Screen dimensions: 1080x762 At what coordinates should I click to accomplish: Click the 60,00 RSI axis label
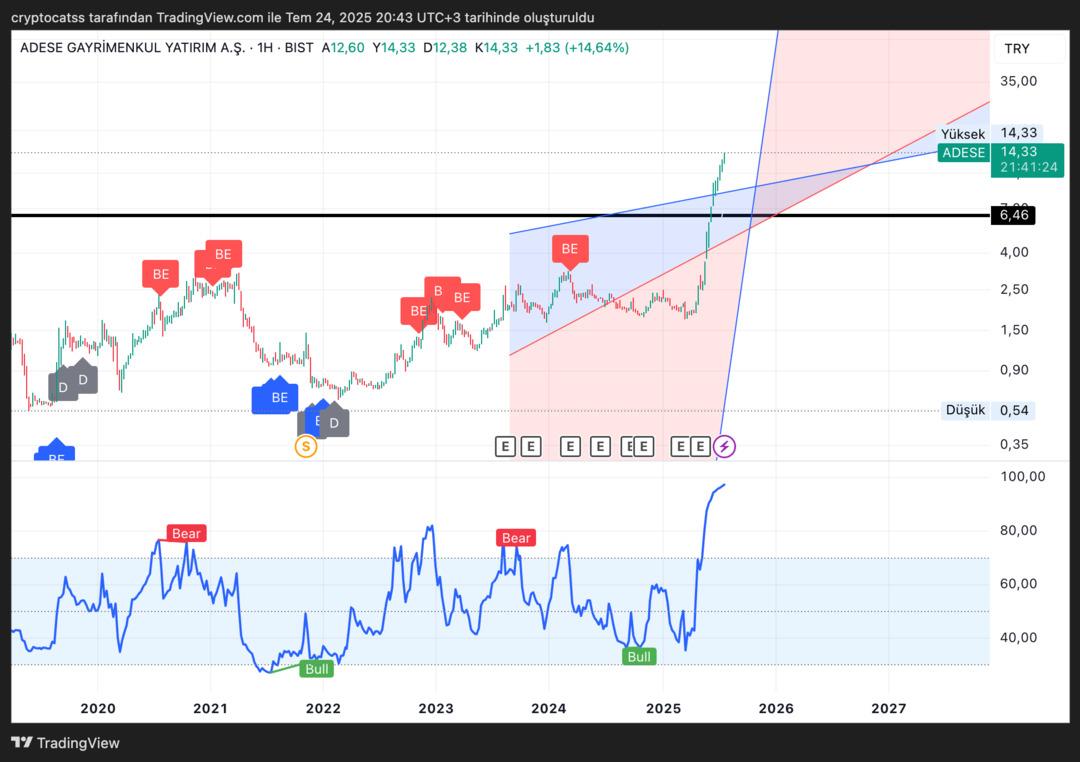click(x=1019, y=584)
